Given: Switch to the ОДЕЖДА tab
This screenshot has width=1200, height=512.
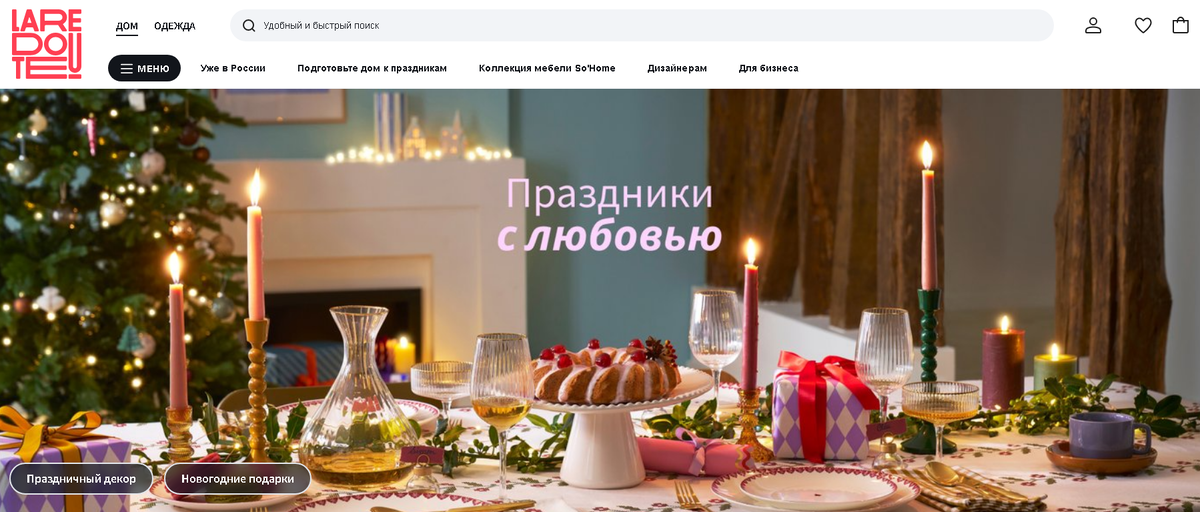Looking at the screenshot, I should click(x=175, y=26).
